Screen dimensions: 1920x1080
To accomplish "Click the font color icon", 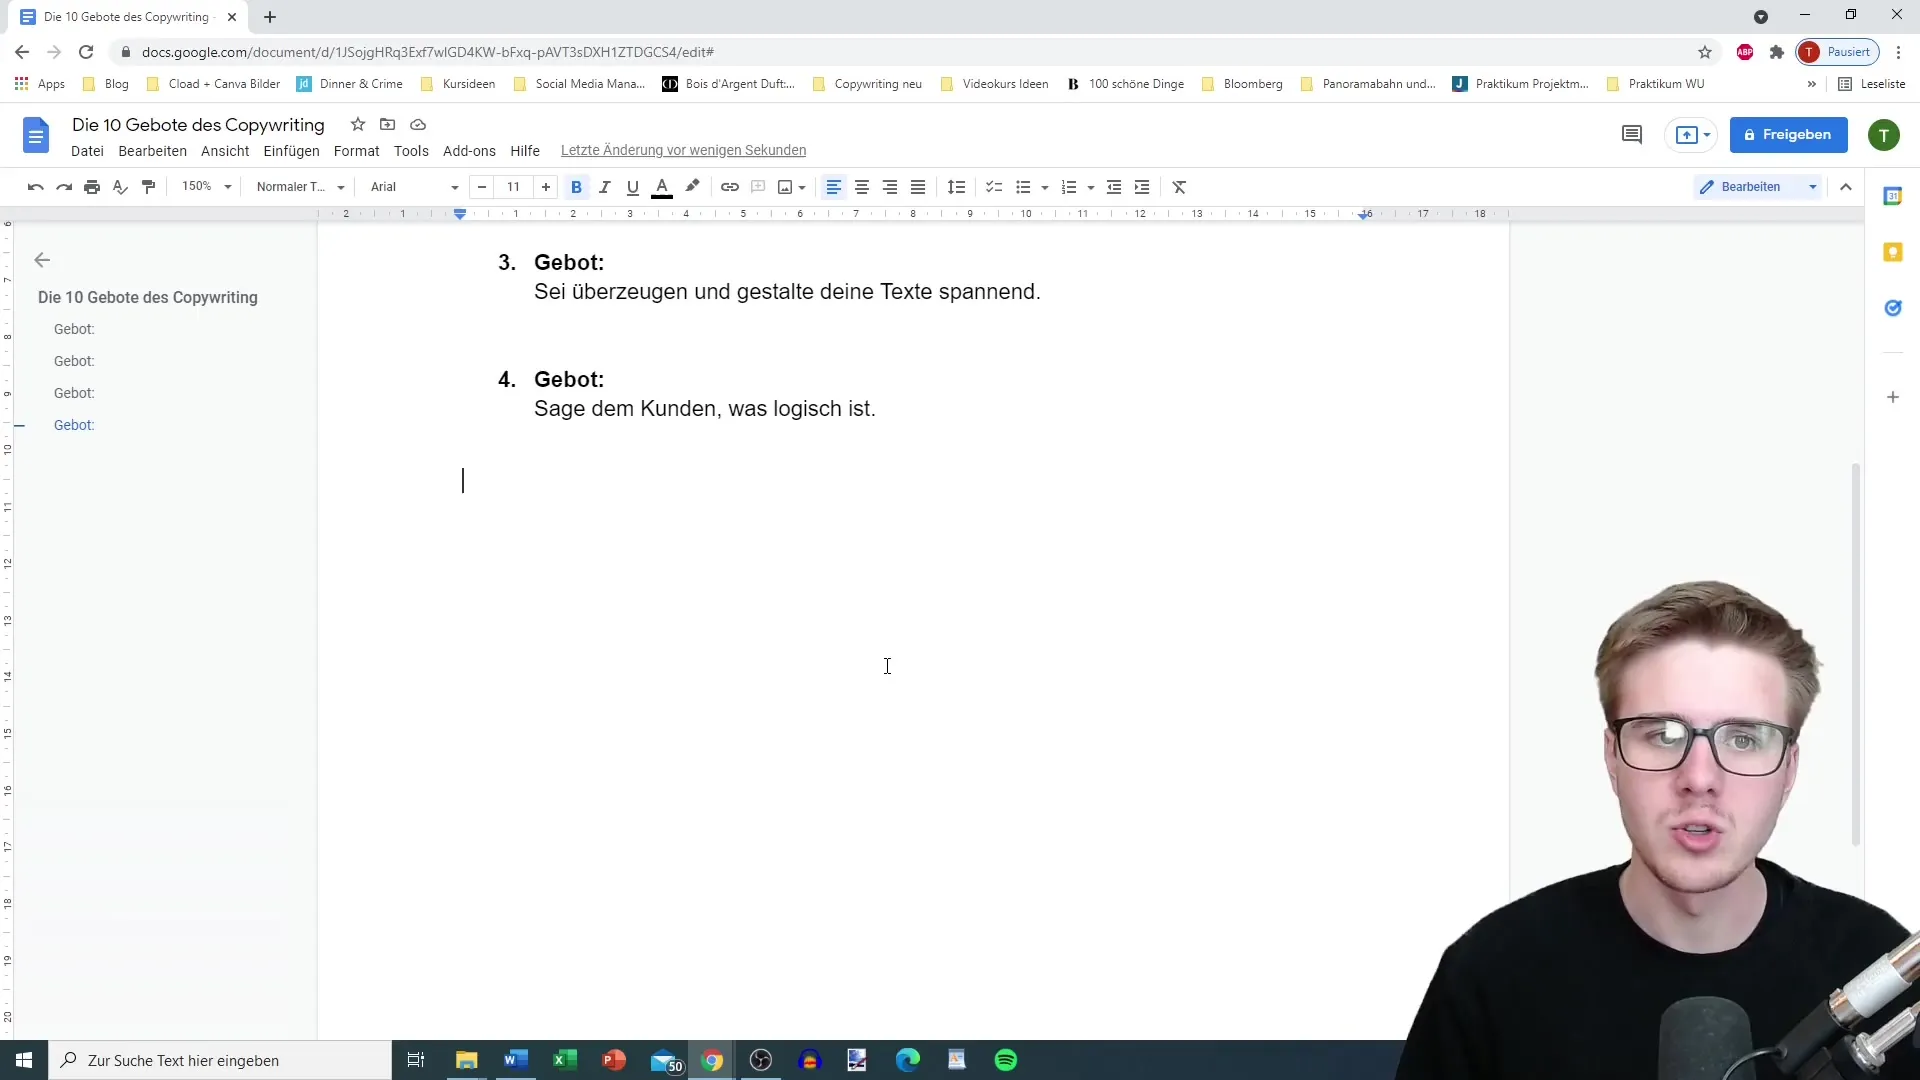I will [x=662, y=186].
